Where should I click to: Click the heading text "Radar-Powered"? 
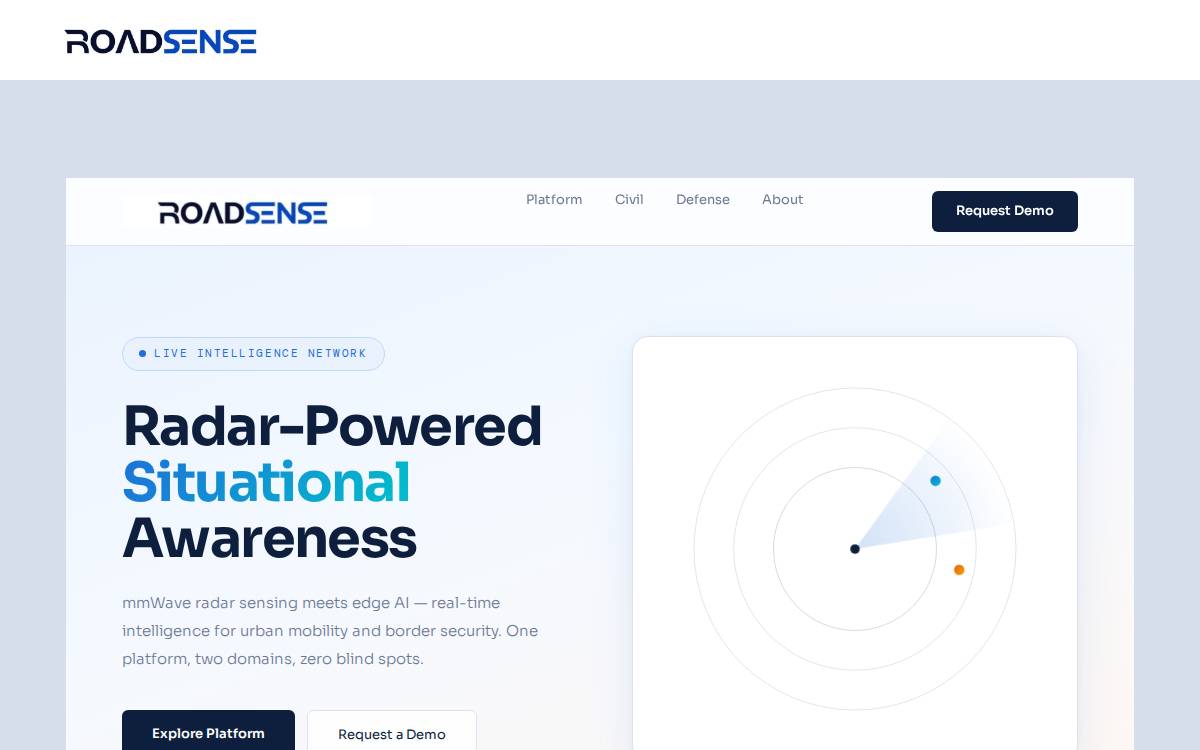click(x=332, y=426)
